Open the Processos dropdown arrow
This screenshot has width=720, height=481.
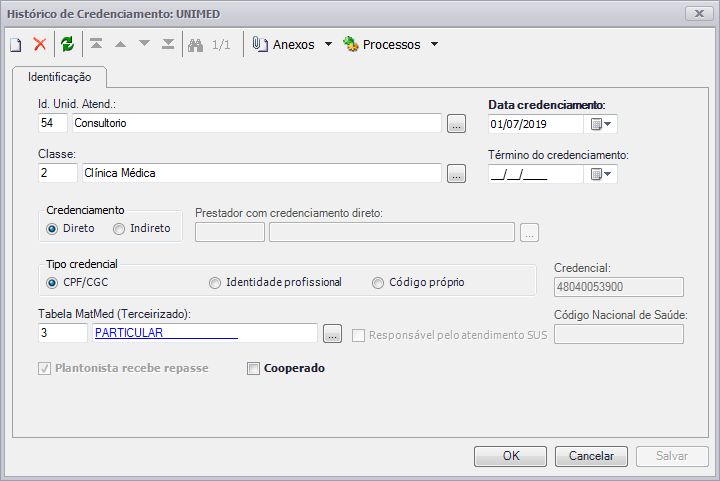(434, 45)
